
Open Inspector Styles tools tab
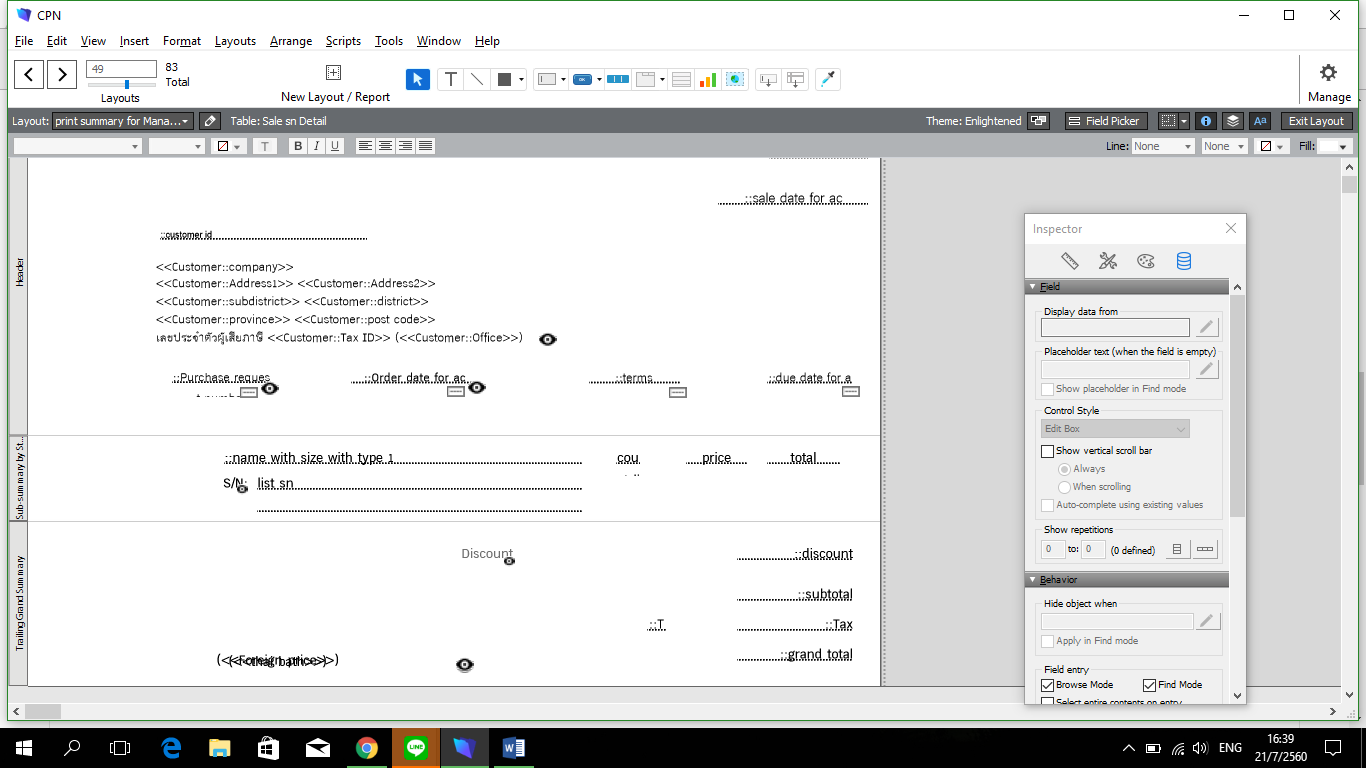click(x=1108, y=261)
